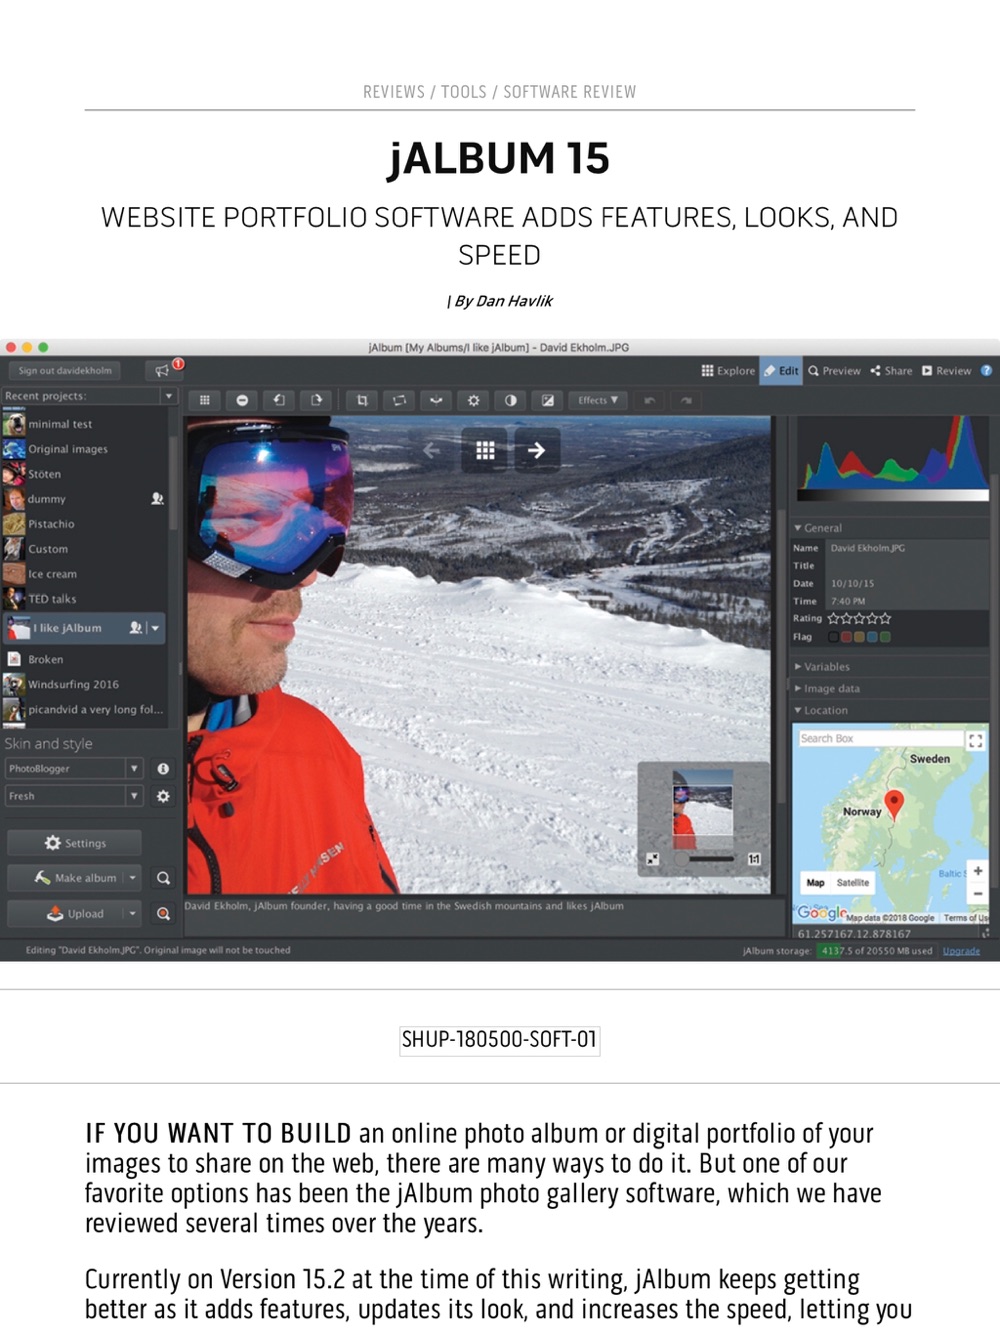This screenshot has width=1000, height=1334.
Task: Set rating to five stars
Action: (x=884, y=618)
